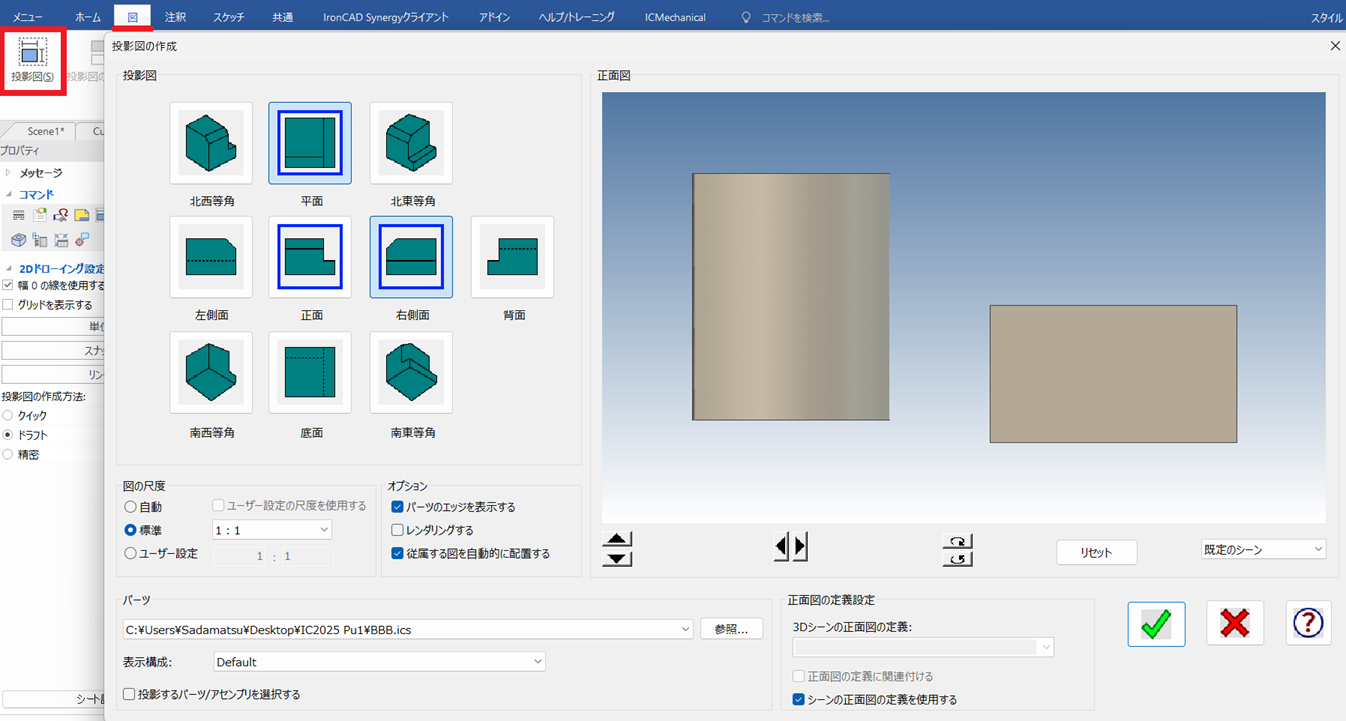Viewport: 1346px width, 721px height.
Task: Click the リセット button
Action: click(x=1096, y=553)
